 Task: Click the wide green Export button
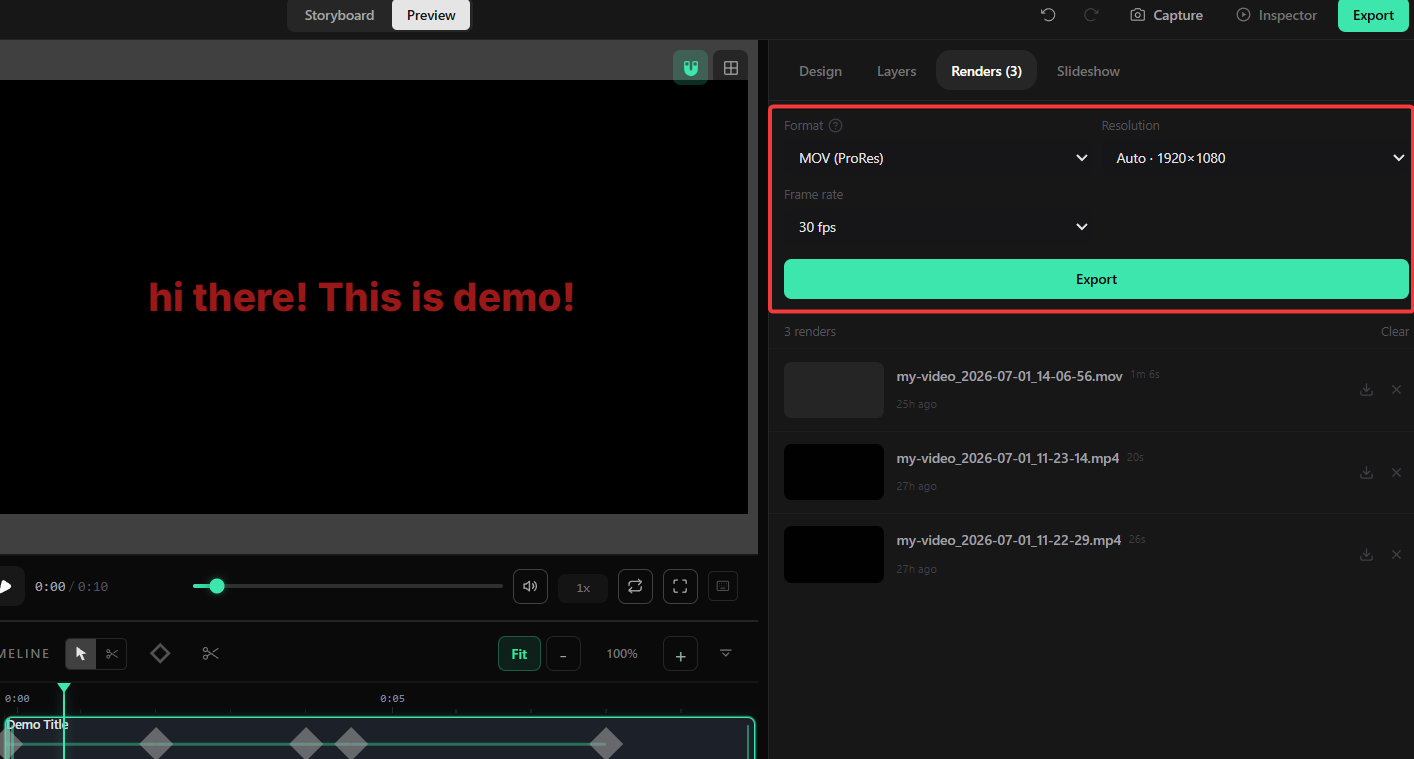point(1096,279)
